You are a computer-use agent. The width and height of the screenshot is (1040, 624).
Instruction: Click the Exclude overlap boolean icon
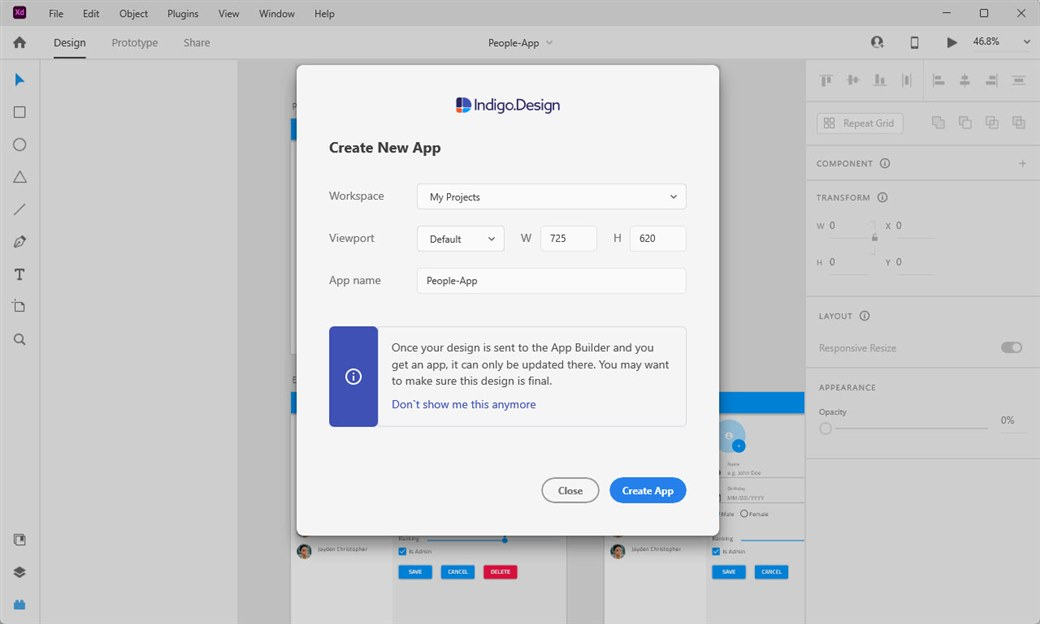(x=1019, y=123)
